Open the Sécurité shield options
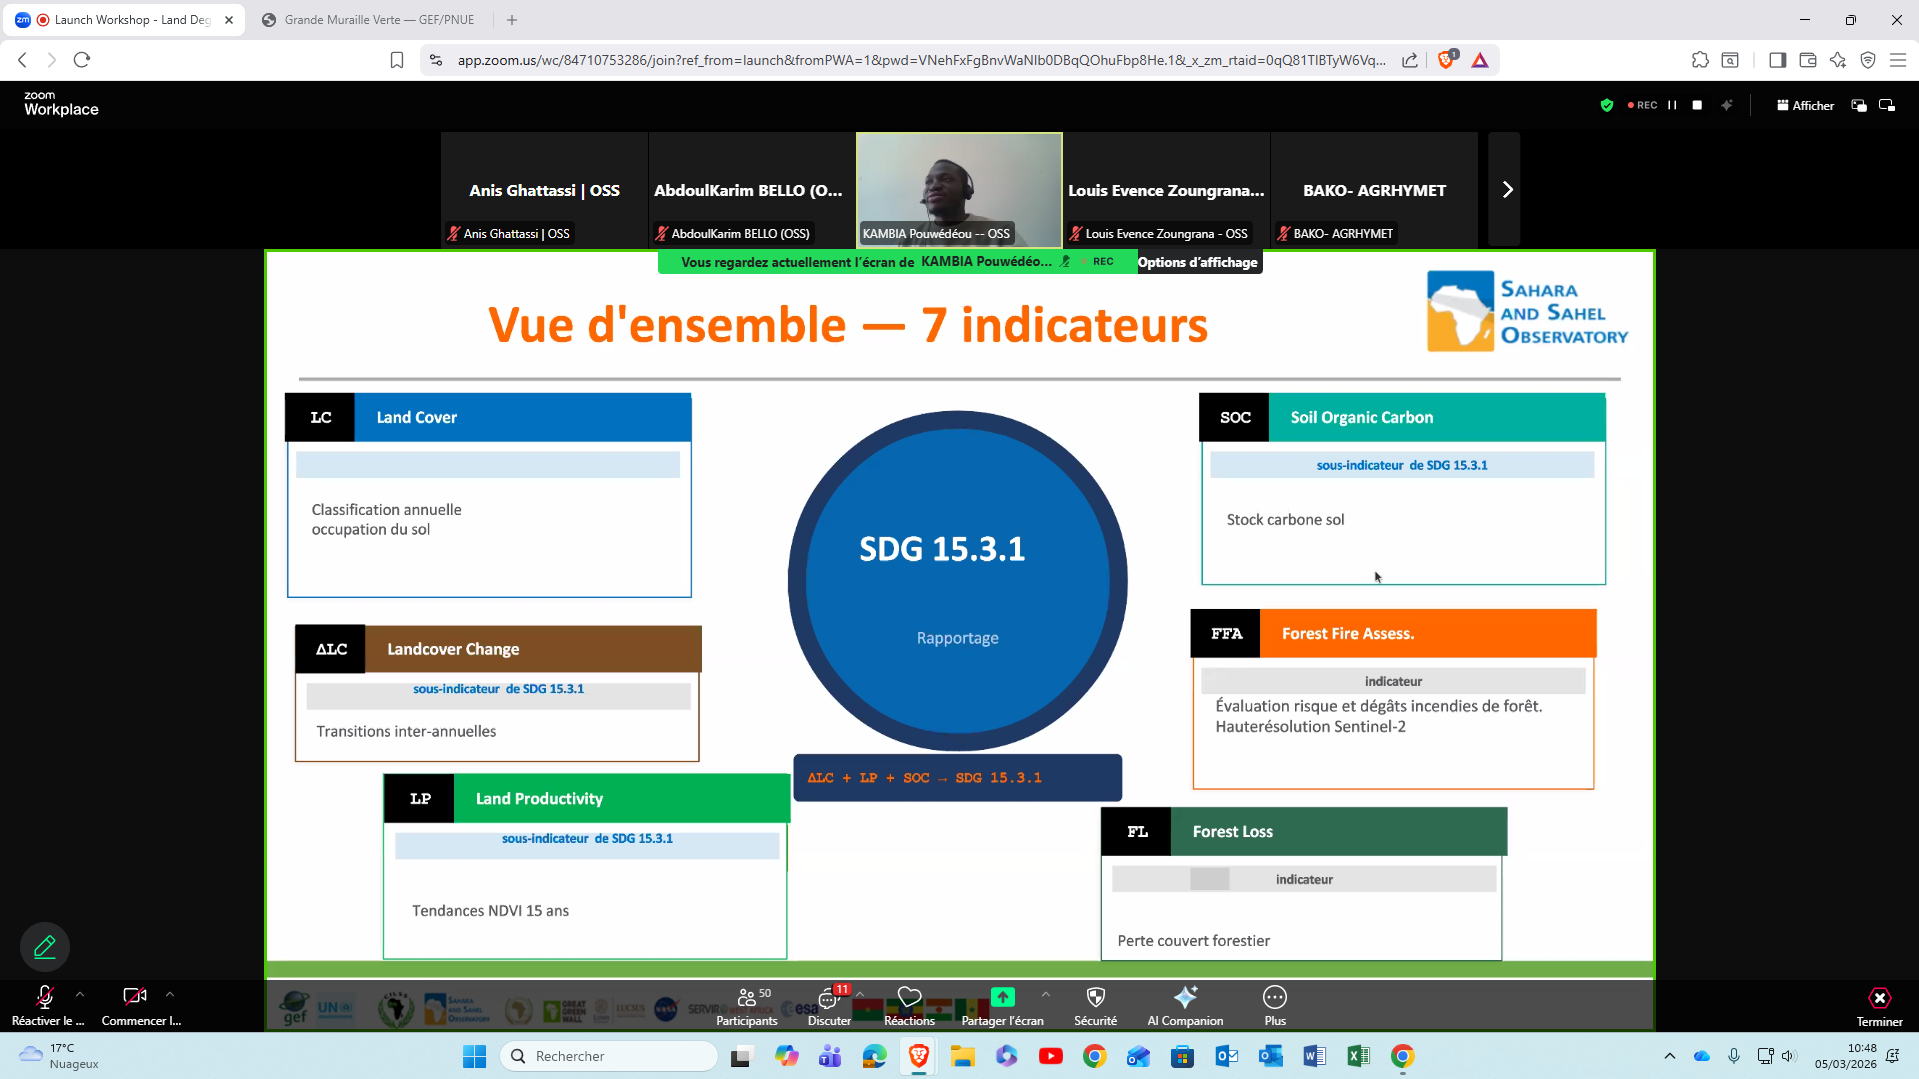 tap(1095, 1005)
